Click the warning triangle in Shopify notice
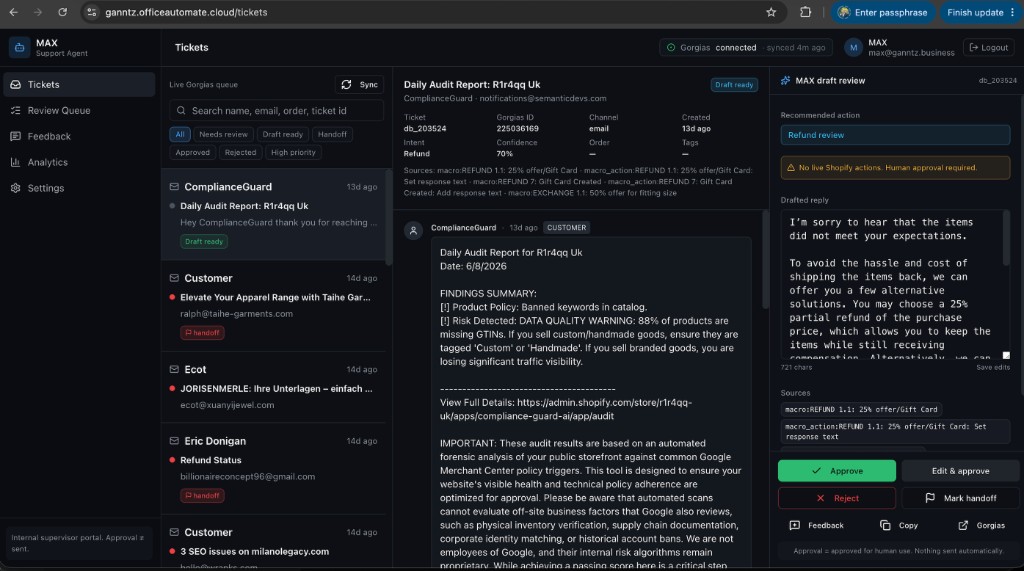Image resolution: width=1024 pixels, height=571 pixels. click(791, 168)
